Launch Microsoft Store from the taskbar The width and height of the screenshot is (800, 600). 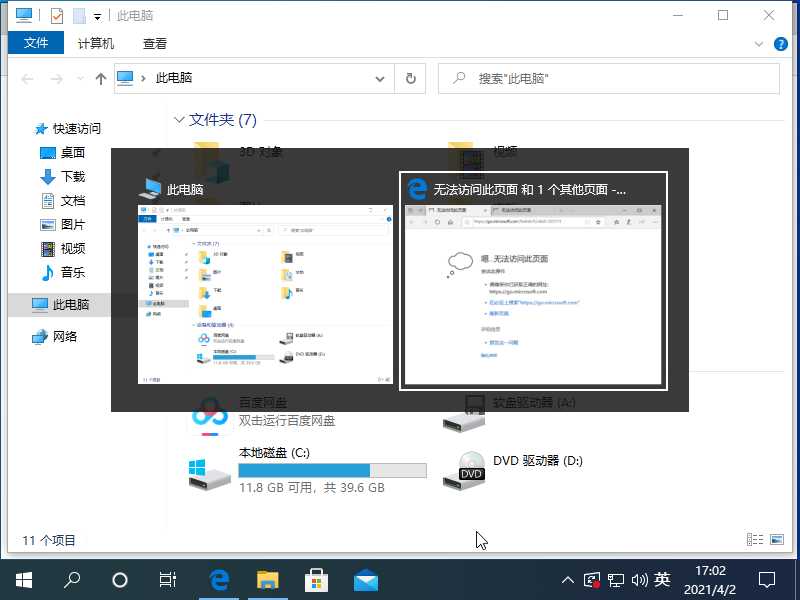coord(316,579)
